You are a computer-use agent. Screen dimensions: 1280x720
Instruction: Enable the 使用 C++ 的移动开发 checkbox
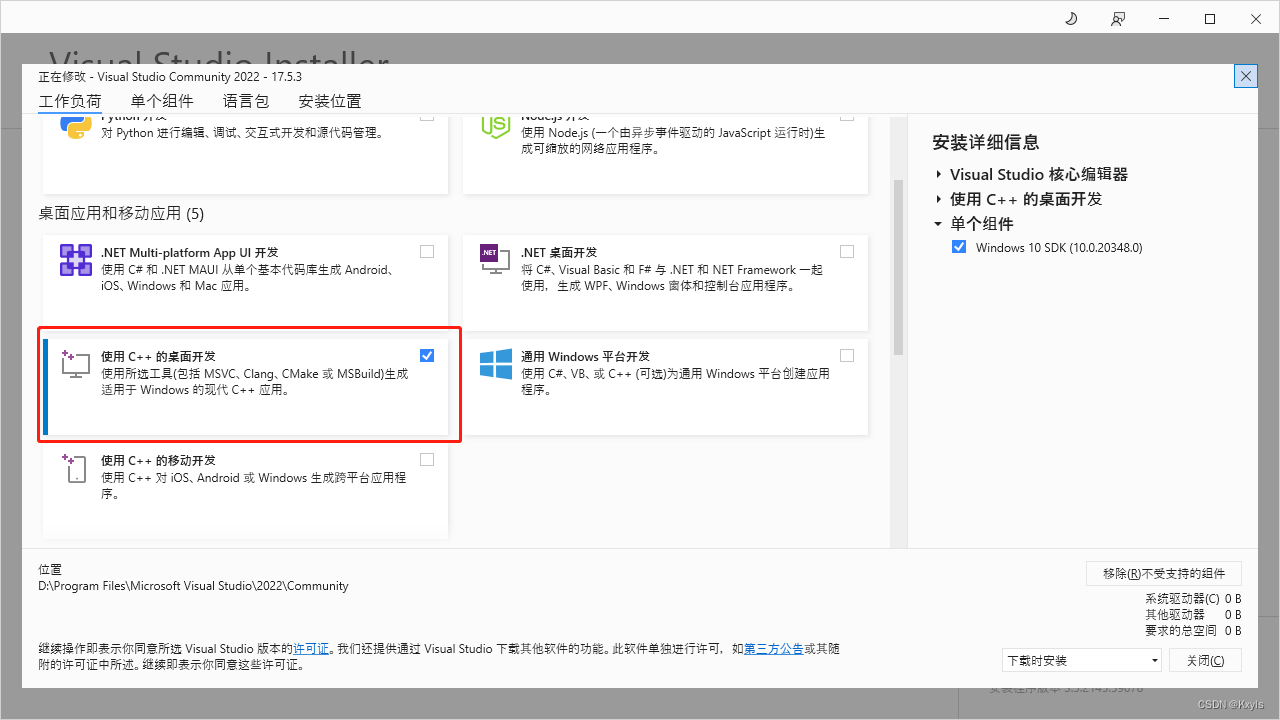[x=427, y=459]
